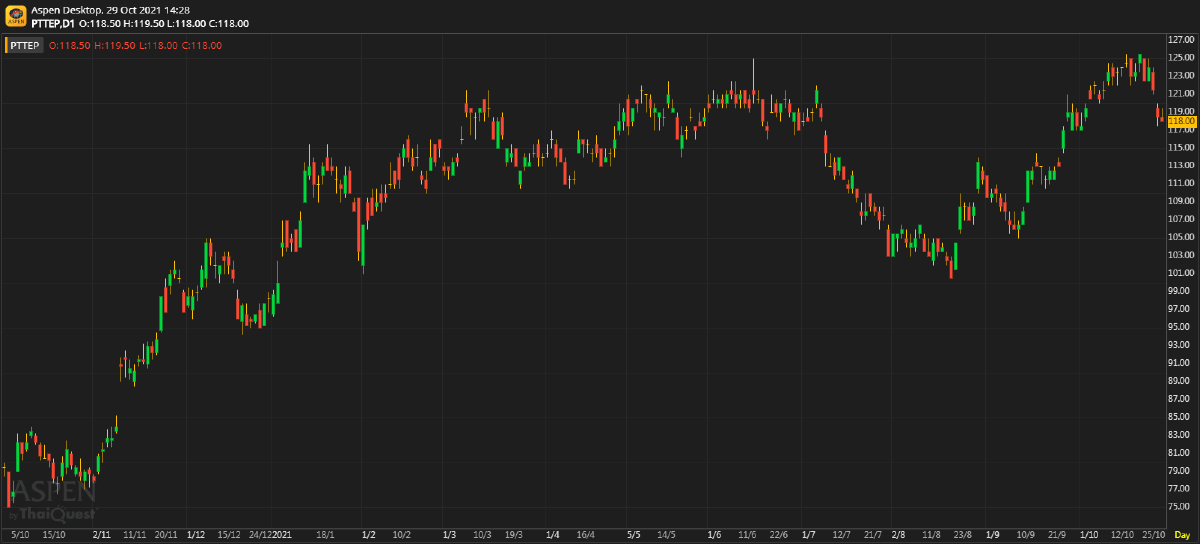
Task: Select the 1/6 date axis marker
Action: point(714,535)
